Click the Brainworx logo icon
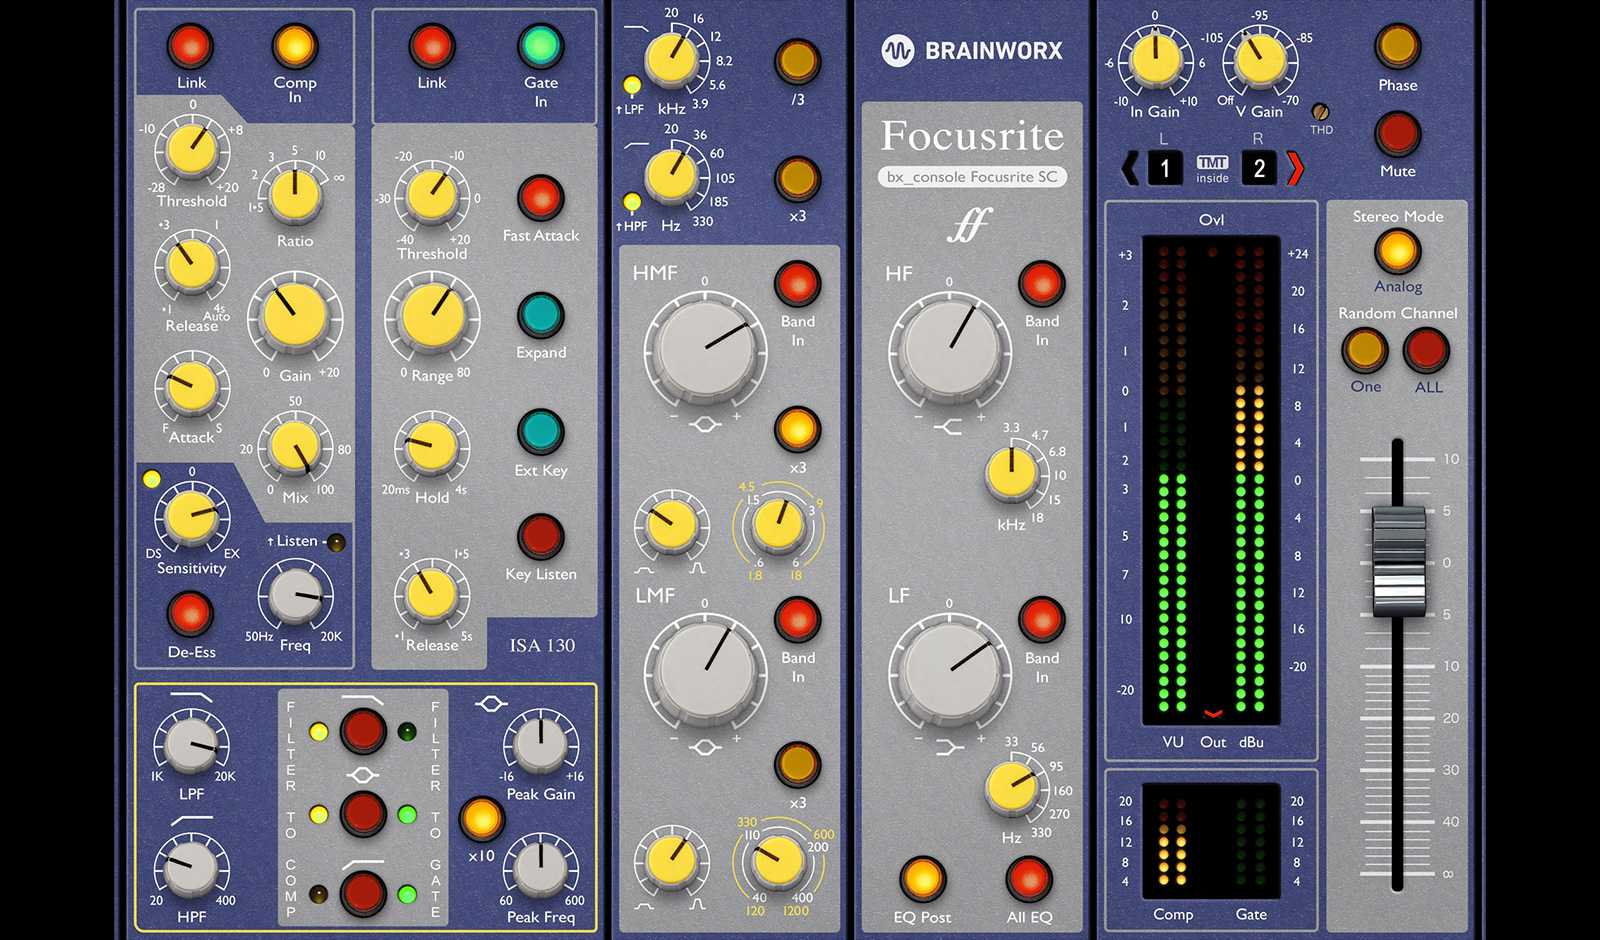Screen dimensions: 1600x940 pos(897,51)
